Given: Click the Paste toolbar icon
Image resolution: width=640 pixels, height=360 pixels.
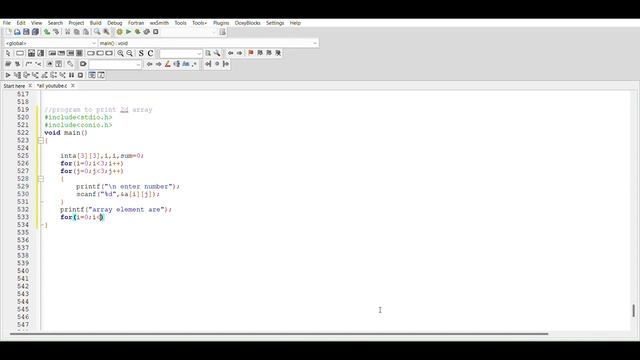Looking at the screenshot, I should pos(86,32).
